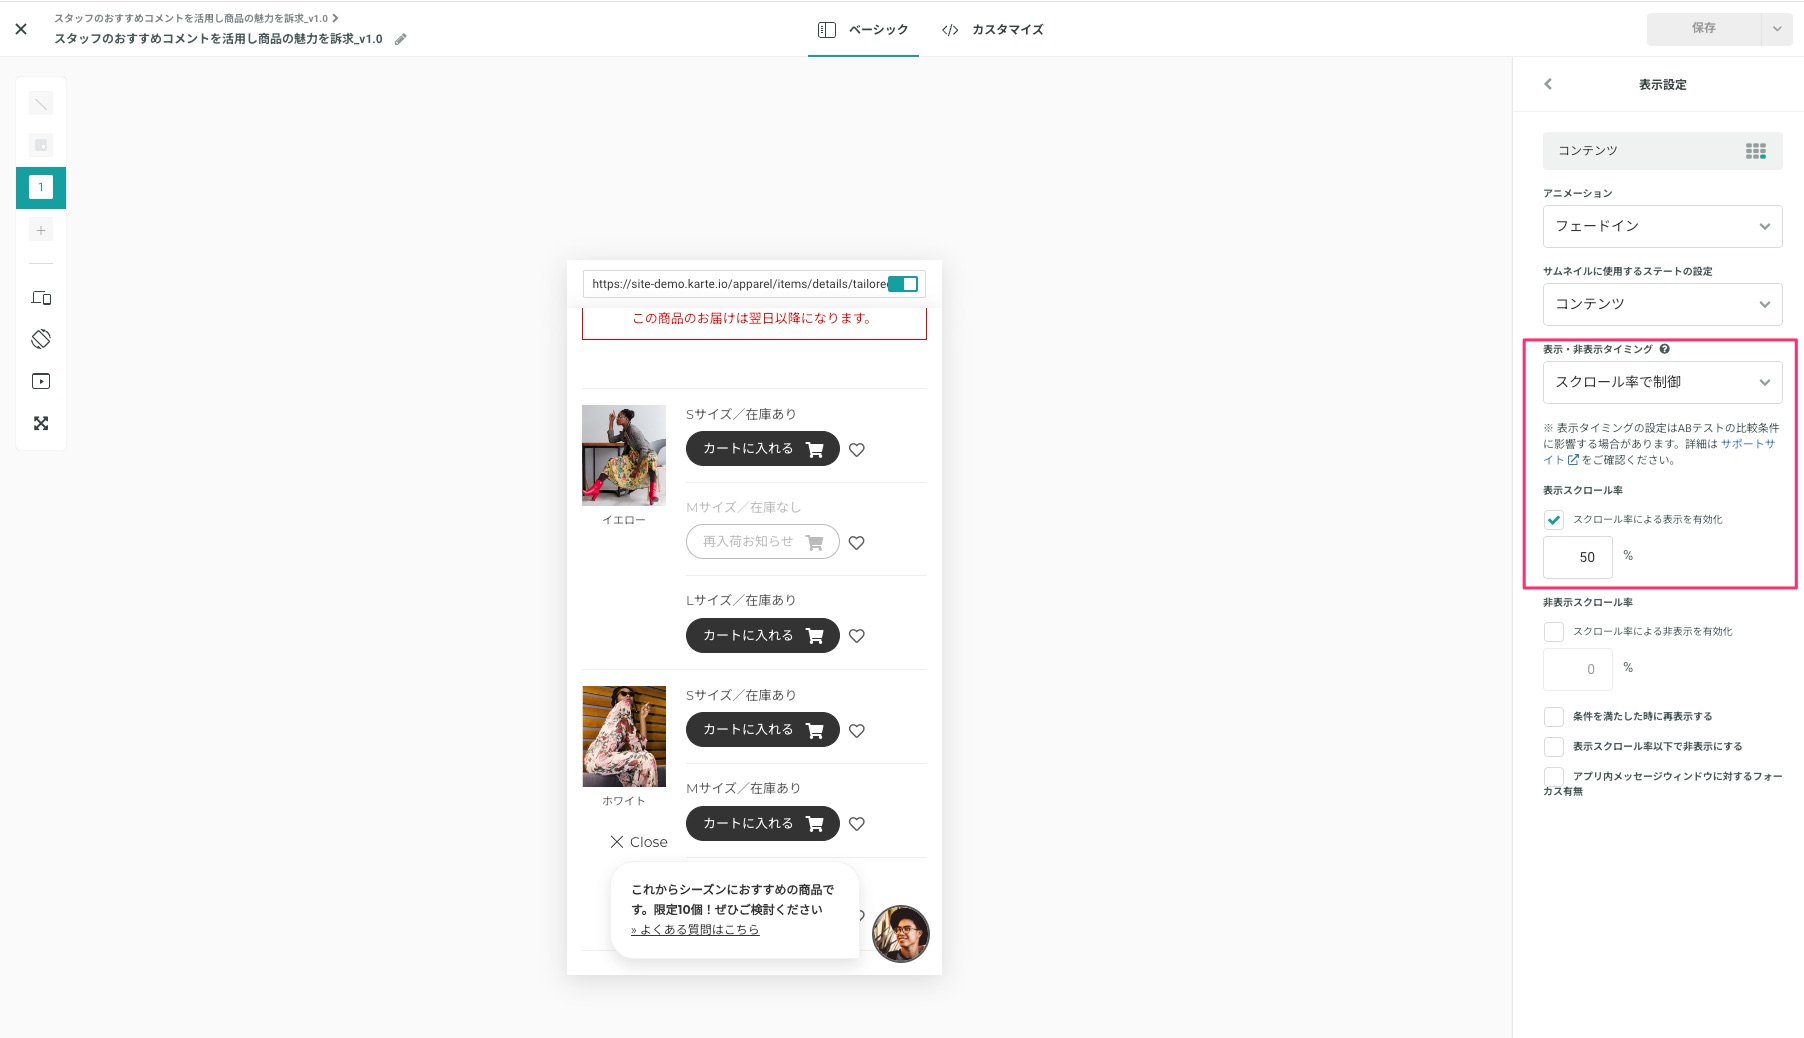Add white S size to cart

762,730
